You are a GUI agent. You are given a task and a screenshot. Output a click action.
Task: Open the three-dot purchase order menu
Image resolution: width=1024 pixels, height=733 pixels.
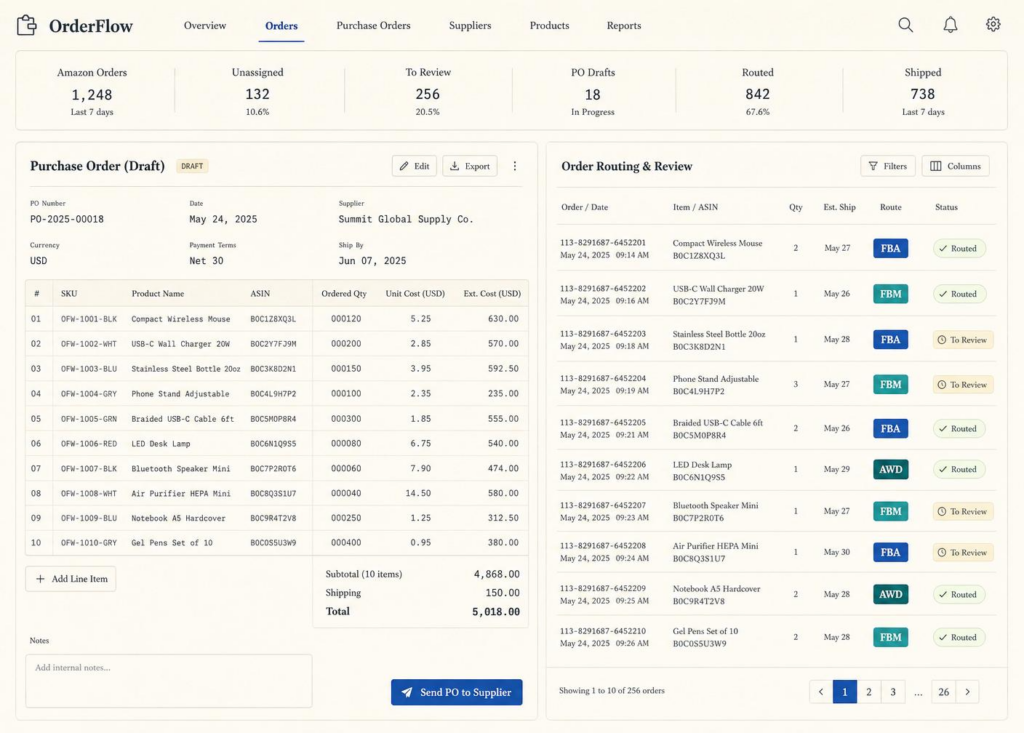coord(515,166)
